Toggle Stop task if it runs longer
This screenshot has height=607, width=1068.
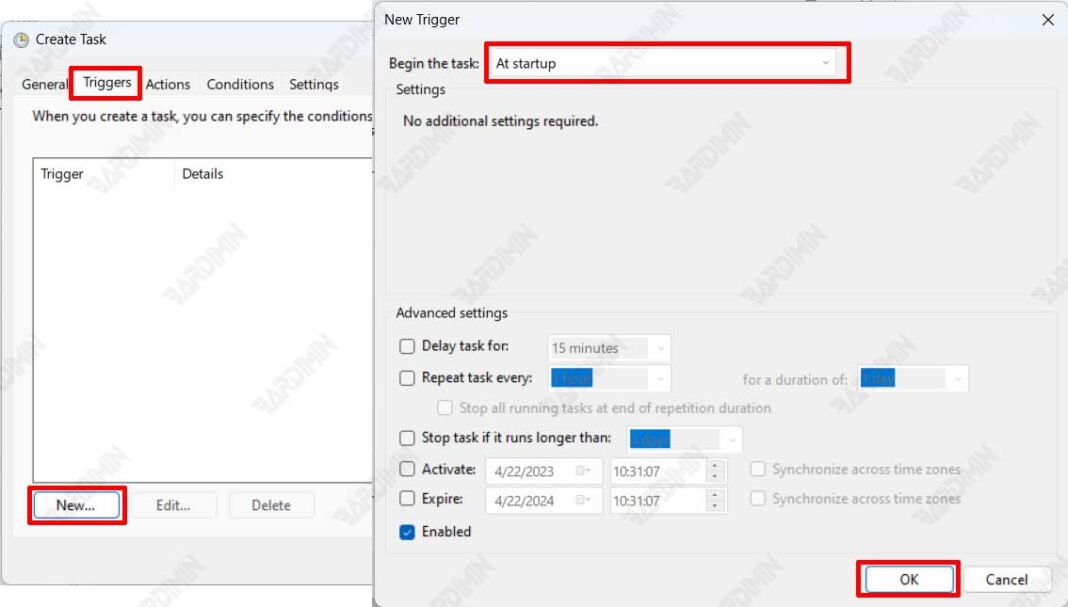pyautogui.click(x=407, y=438)
